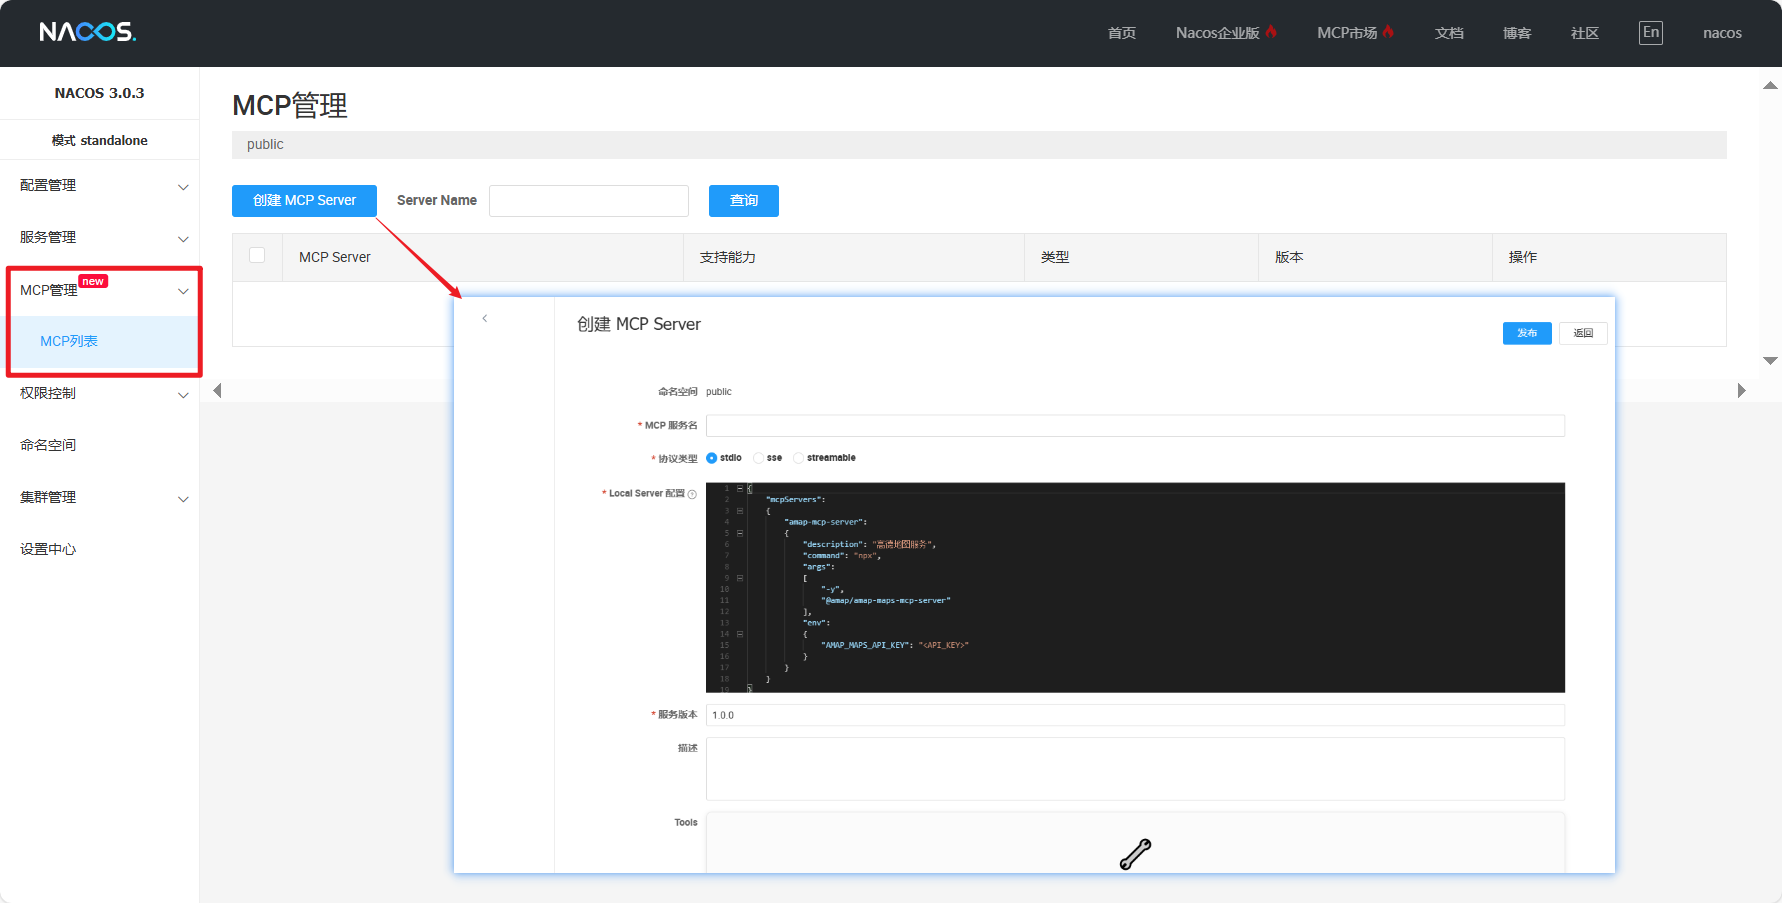Focus the Server Name search field
The width and height of the screenshot is (1782, 903).
coord(588,201)
